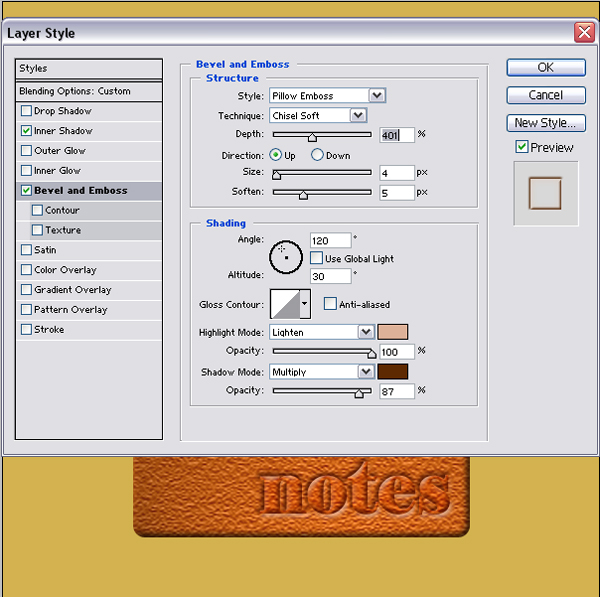
Task: Enable the Texture sub-option checkbox
Action: click(37, 230)
